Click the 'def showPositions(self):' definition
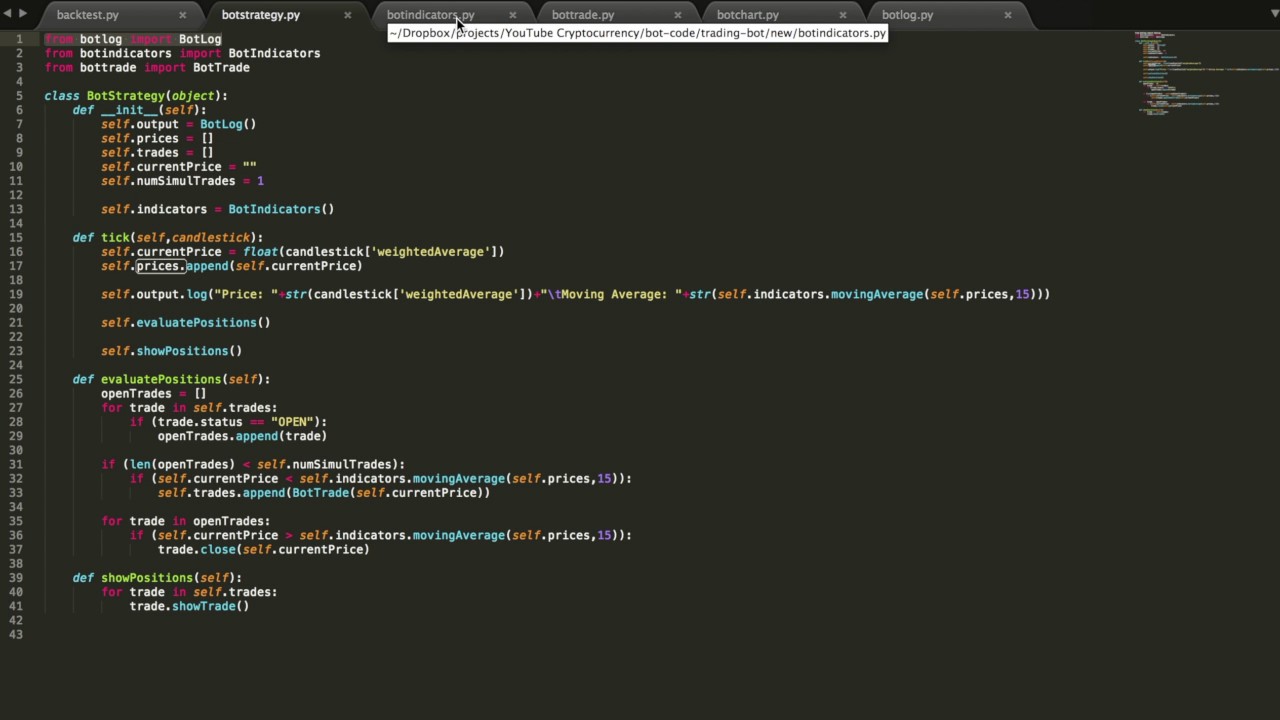The image size is (1280, 720). tap(157, 578)
